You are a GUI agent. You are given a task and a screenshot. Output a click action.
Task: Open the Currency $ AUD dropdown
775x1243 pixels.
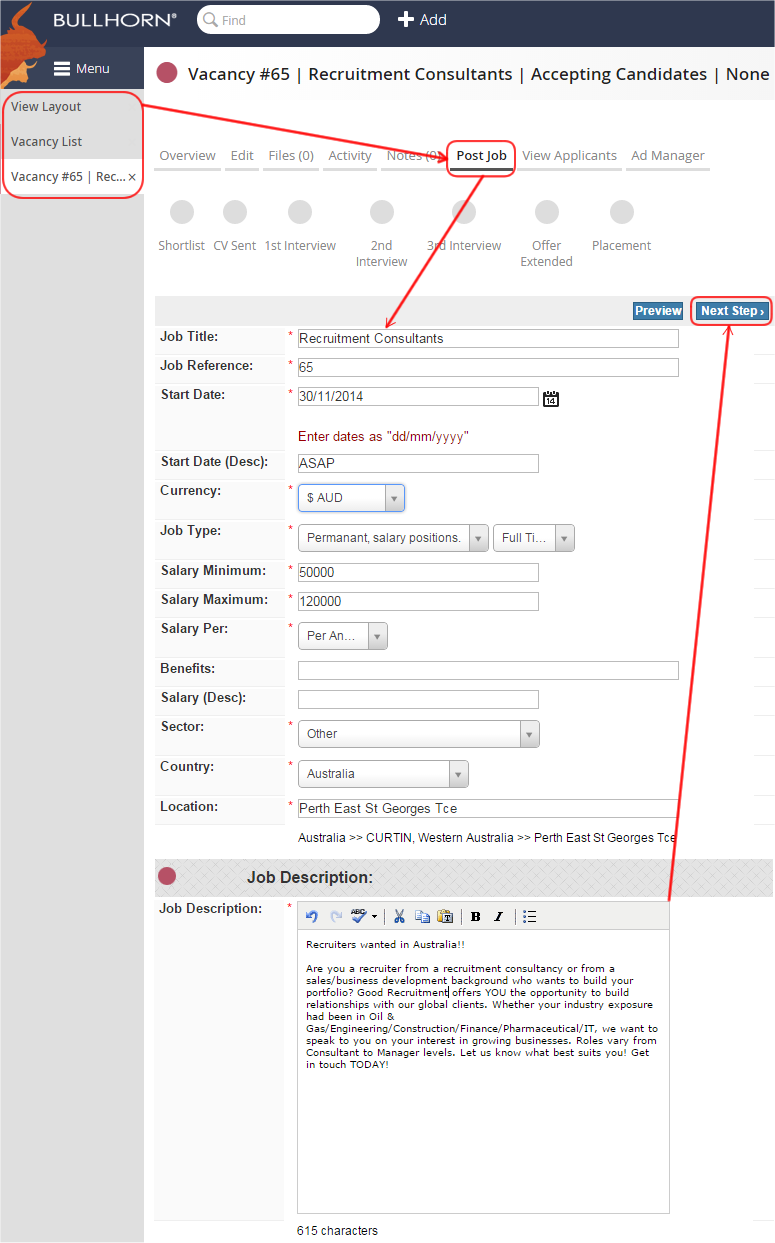pos(351,498)
